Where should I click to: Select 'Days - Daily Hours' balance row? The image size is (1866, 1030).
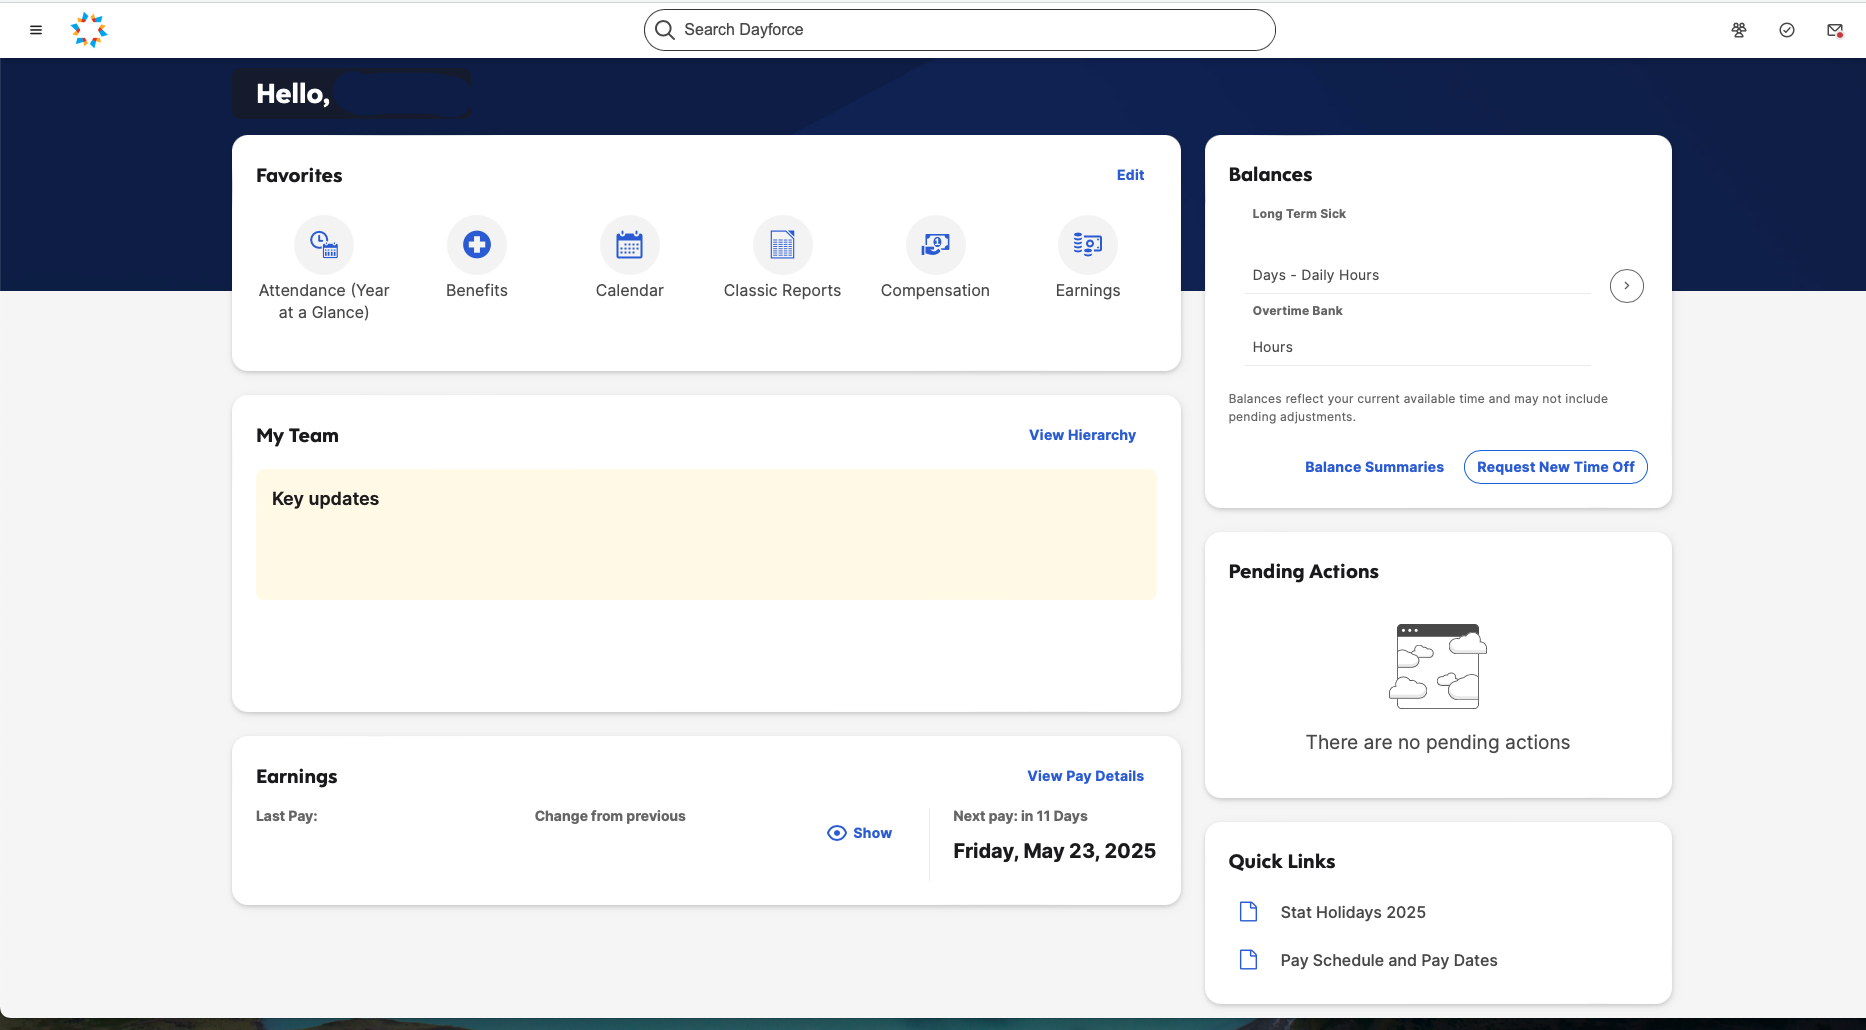tap(1417, 275)
